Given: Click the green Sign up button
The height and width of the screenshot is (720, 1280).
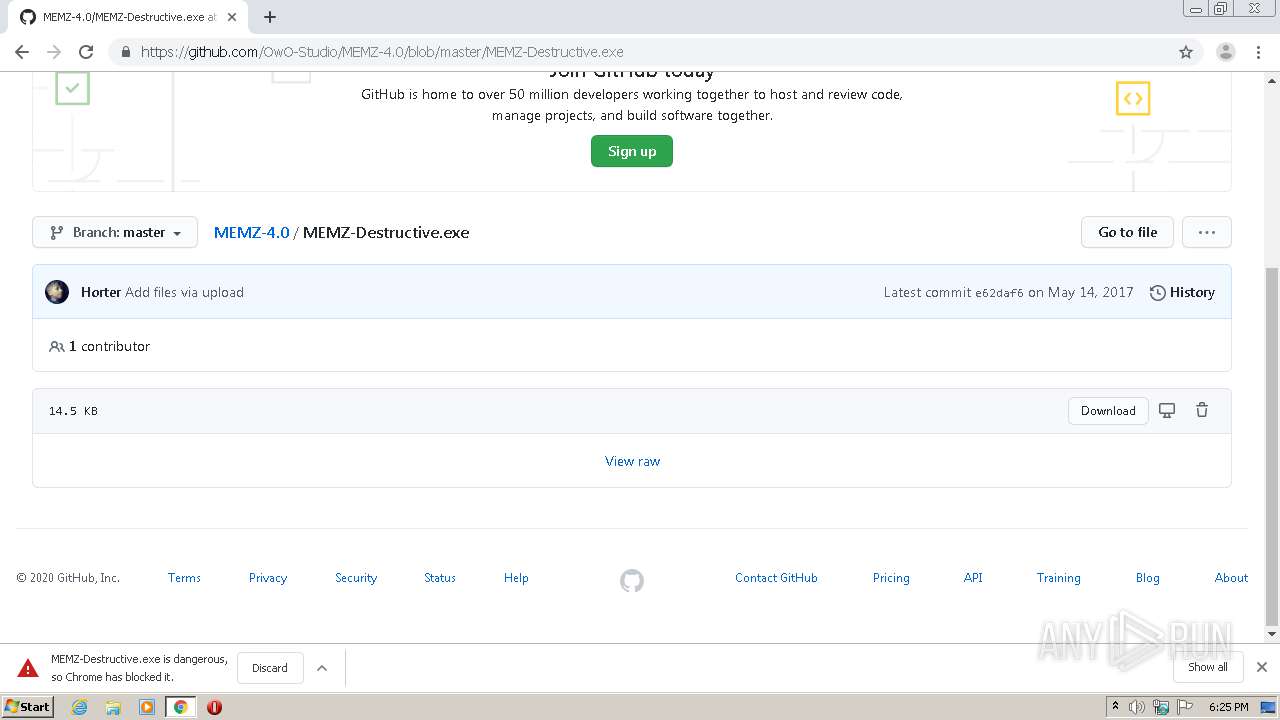Looking at the screenshot, I should (x=632, y=151).
